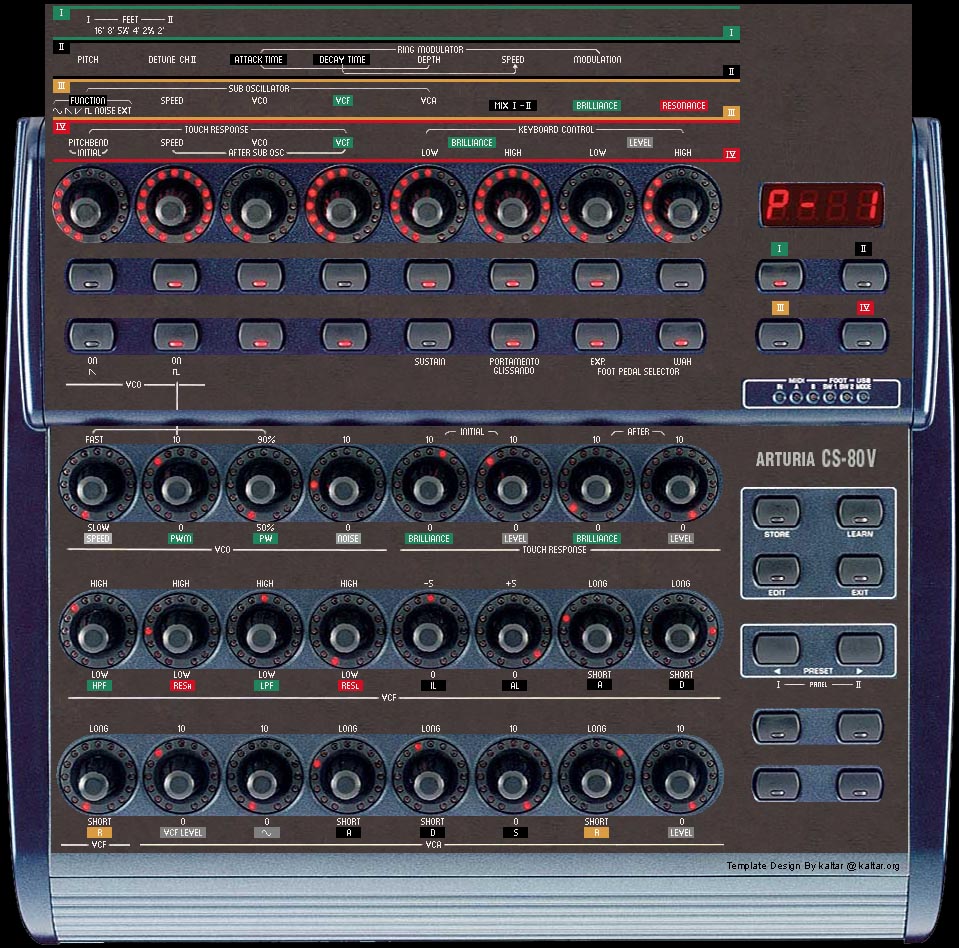Click the NOISE knob

coord(346,484)
